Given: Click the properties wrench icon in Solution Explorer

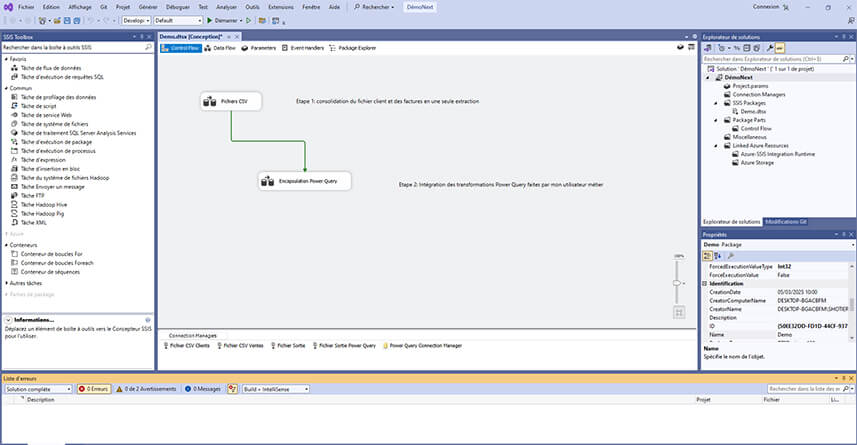Looking at the screenshot, I should 770,48.
